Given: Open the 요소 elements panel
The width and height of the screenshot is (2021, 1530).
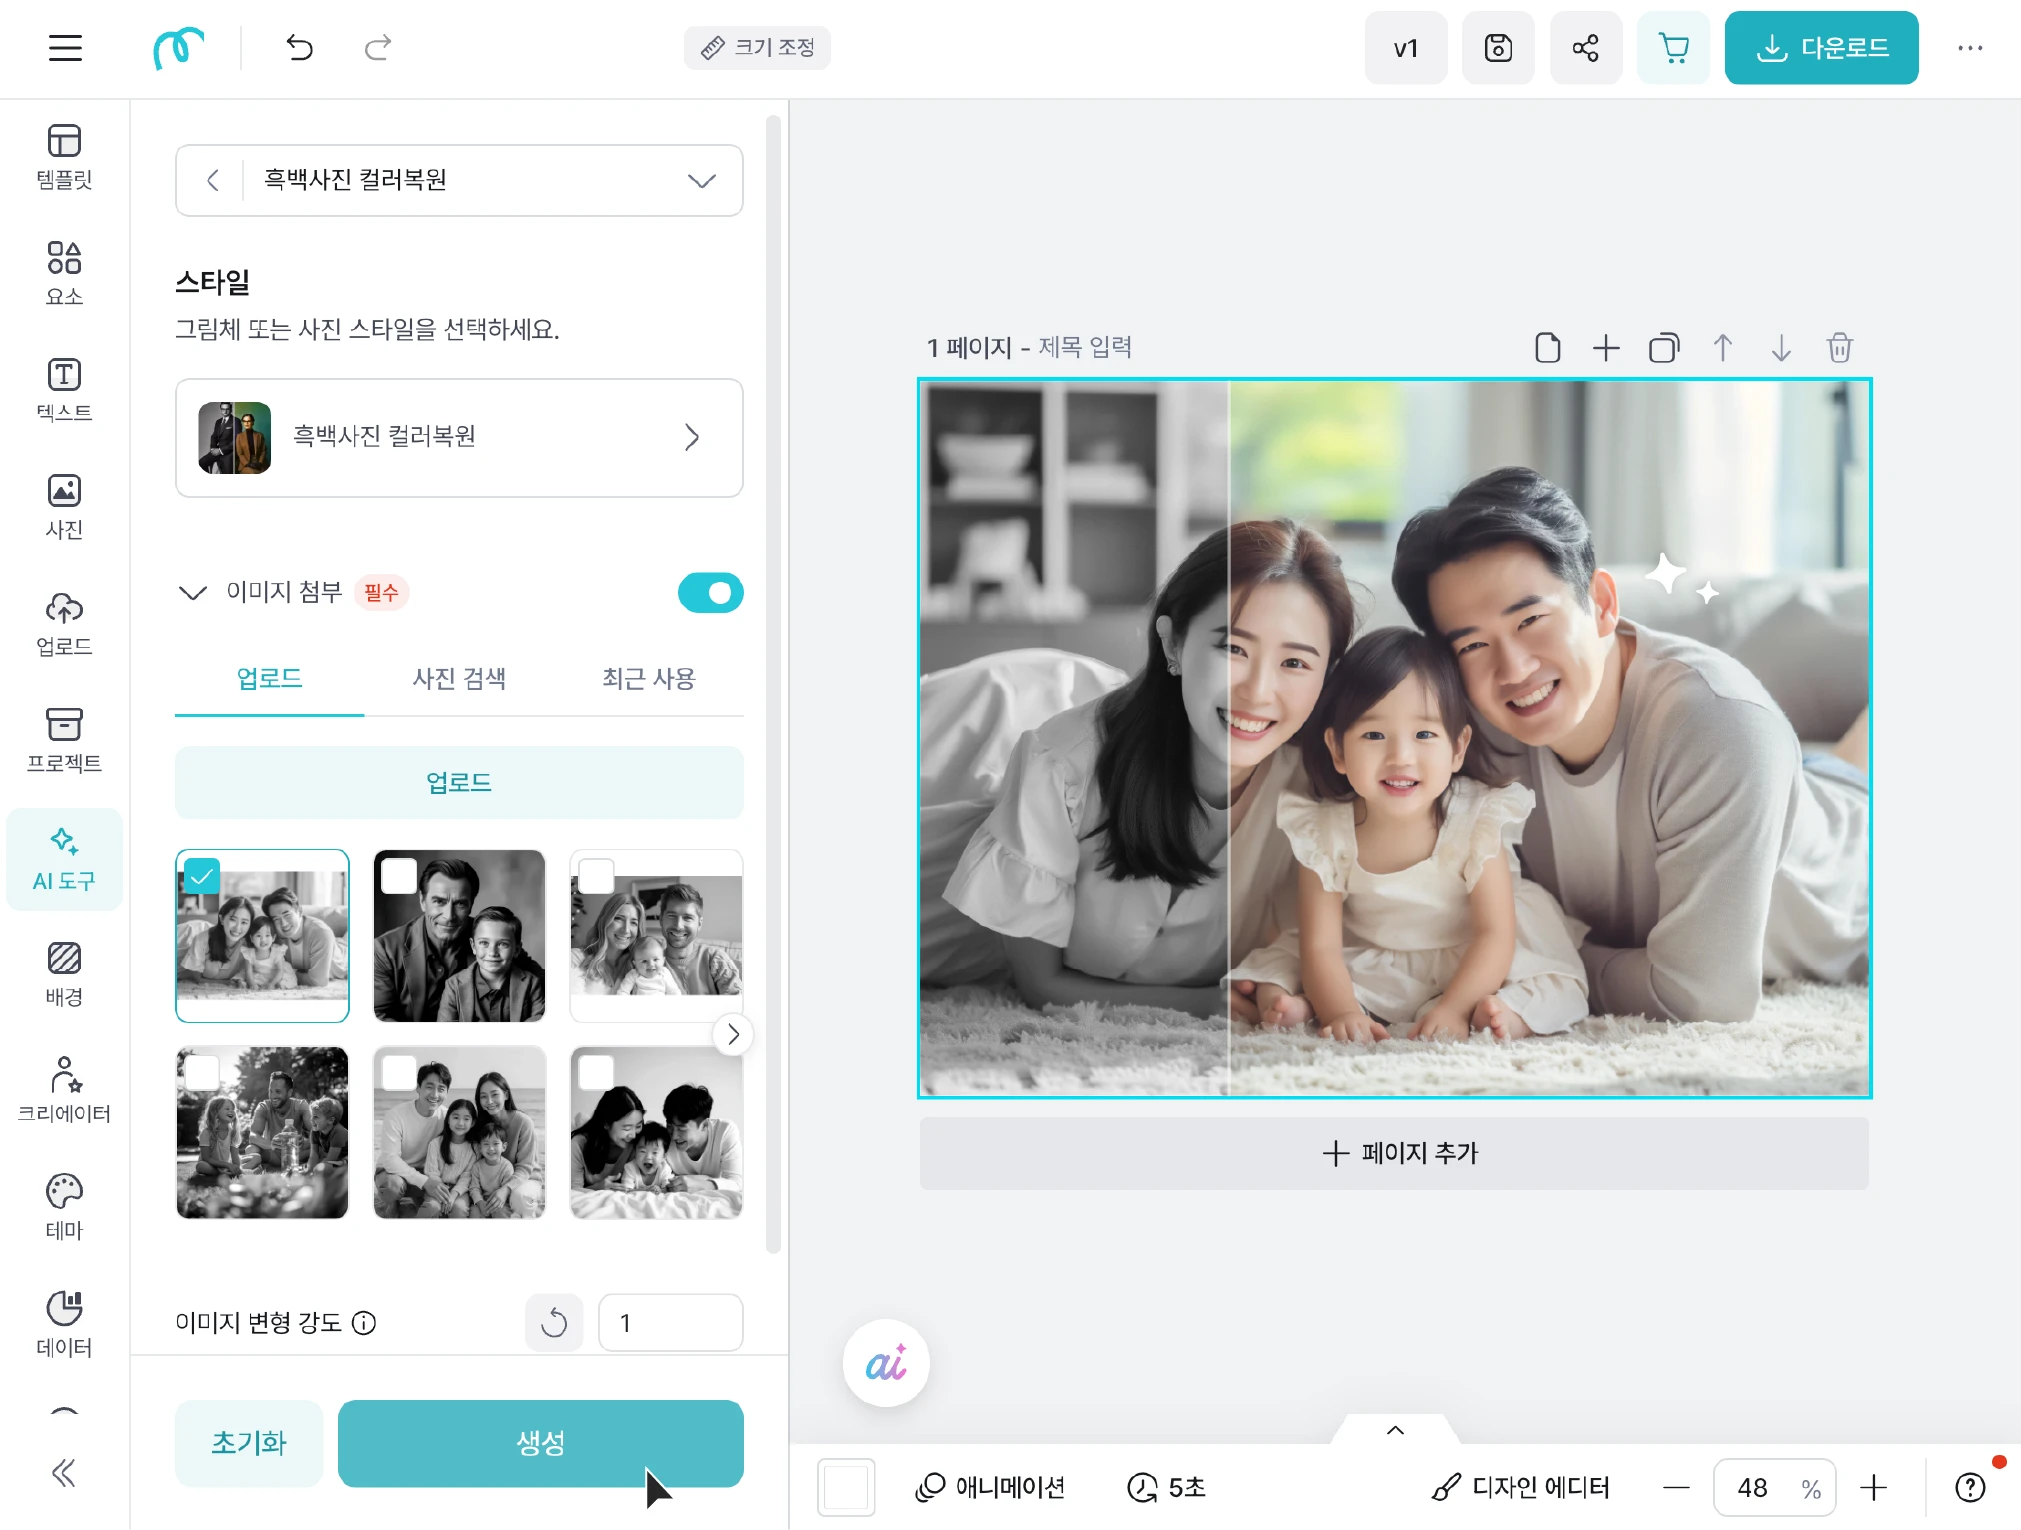Looking at the screenshot, I should coord(64,273).
